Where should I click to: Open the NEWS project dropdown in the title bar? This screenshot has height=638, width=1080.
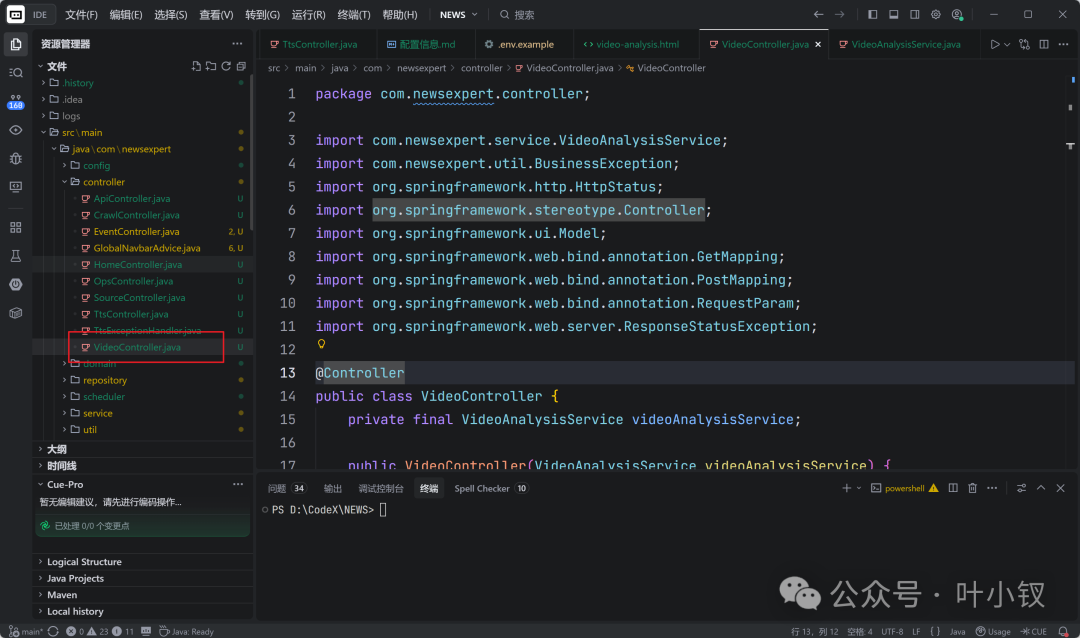coord(459,14)
